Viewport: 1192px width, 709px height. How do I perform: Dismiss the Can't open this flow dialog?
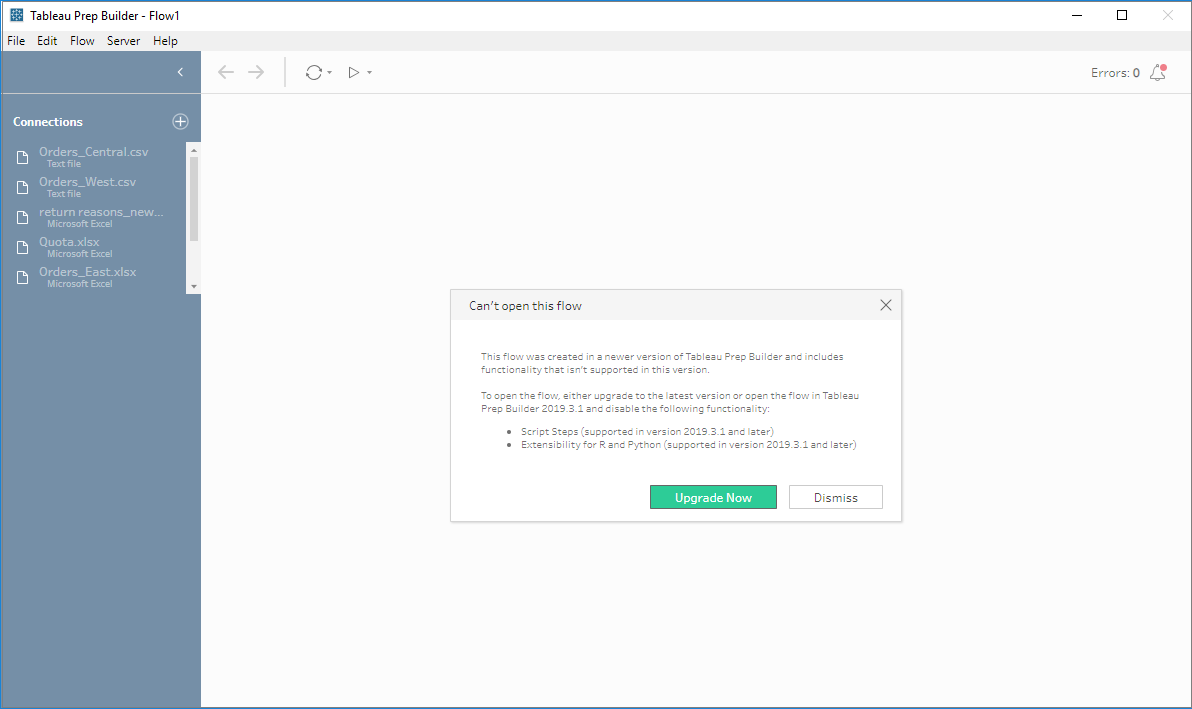(835, 497)
